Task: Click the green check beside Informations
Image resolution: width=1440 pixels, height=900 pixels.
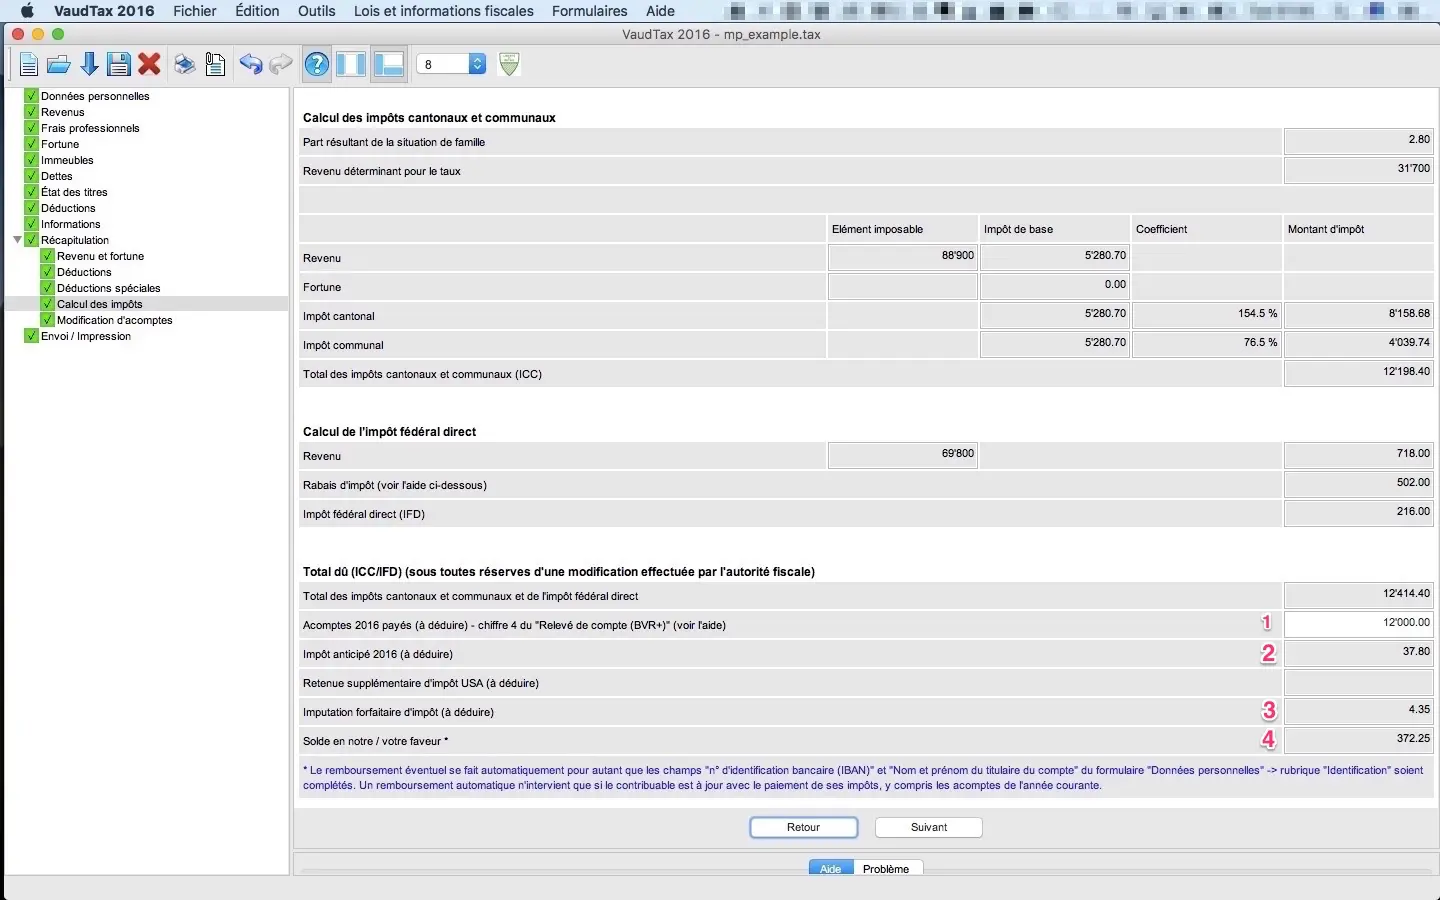Action: 31,224
